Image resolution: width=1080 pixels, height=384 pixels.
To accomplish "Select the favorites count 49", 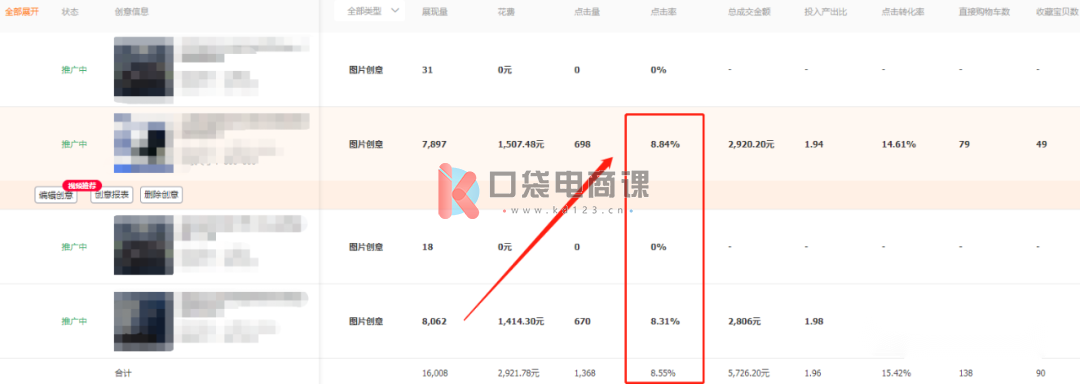I will click(1041, 144).
